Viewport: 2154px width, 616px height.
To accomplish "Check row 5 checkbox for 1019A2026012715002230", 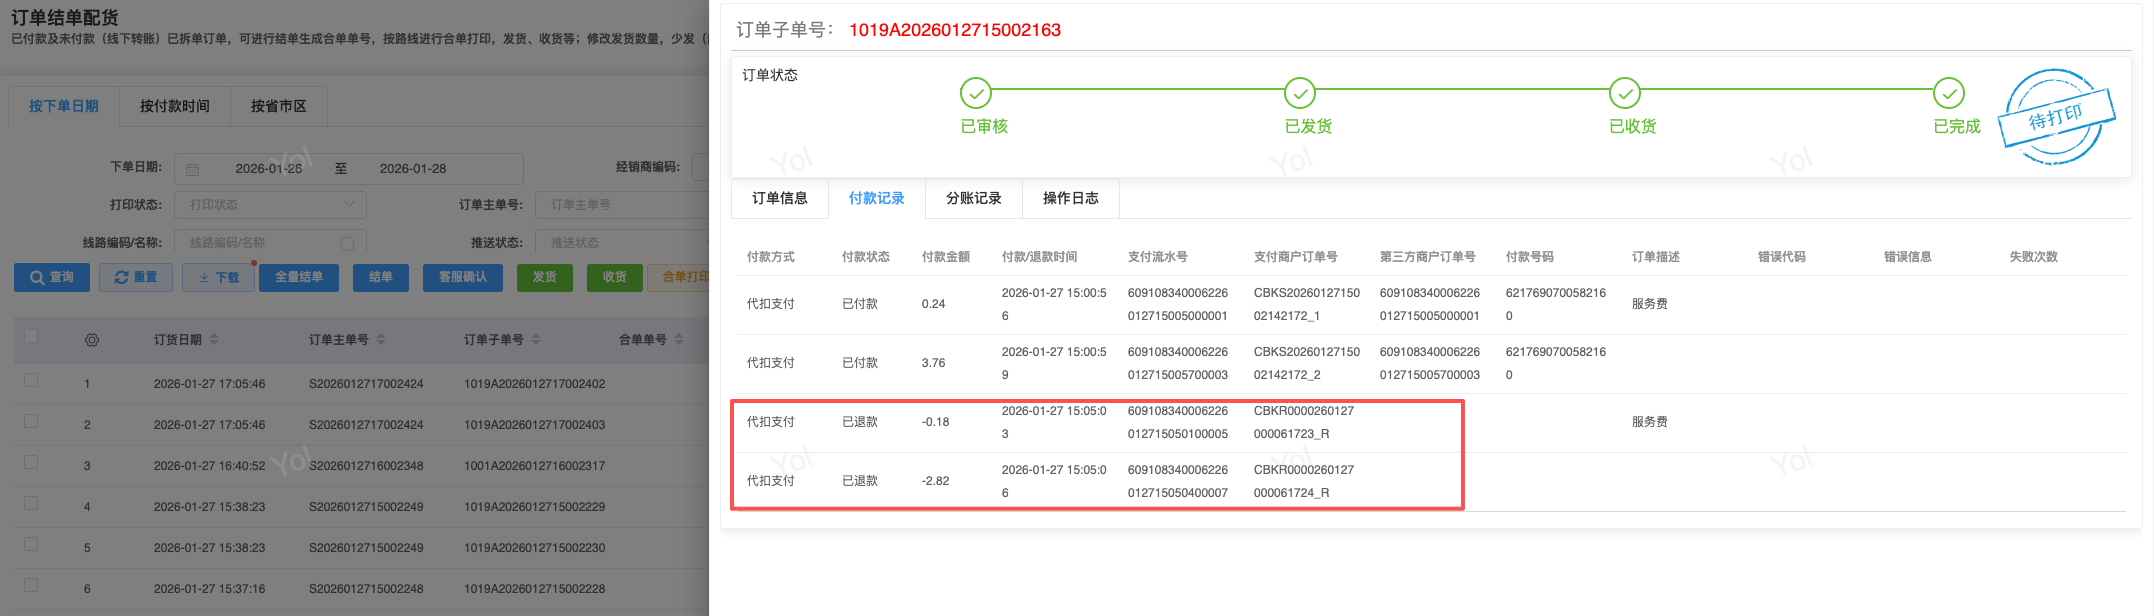I will point(31,544).
